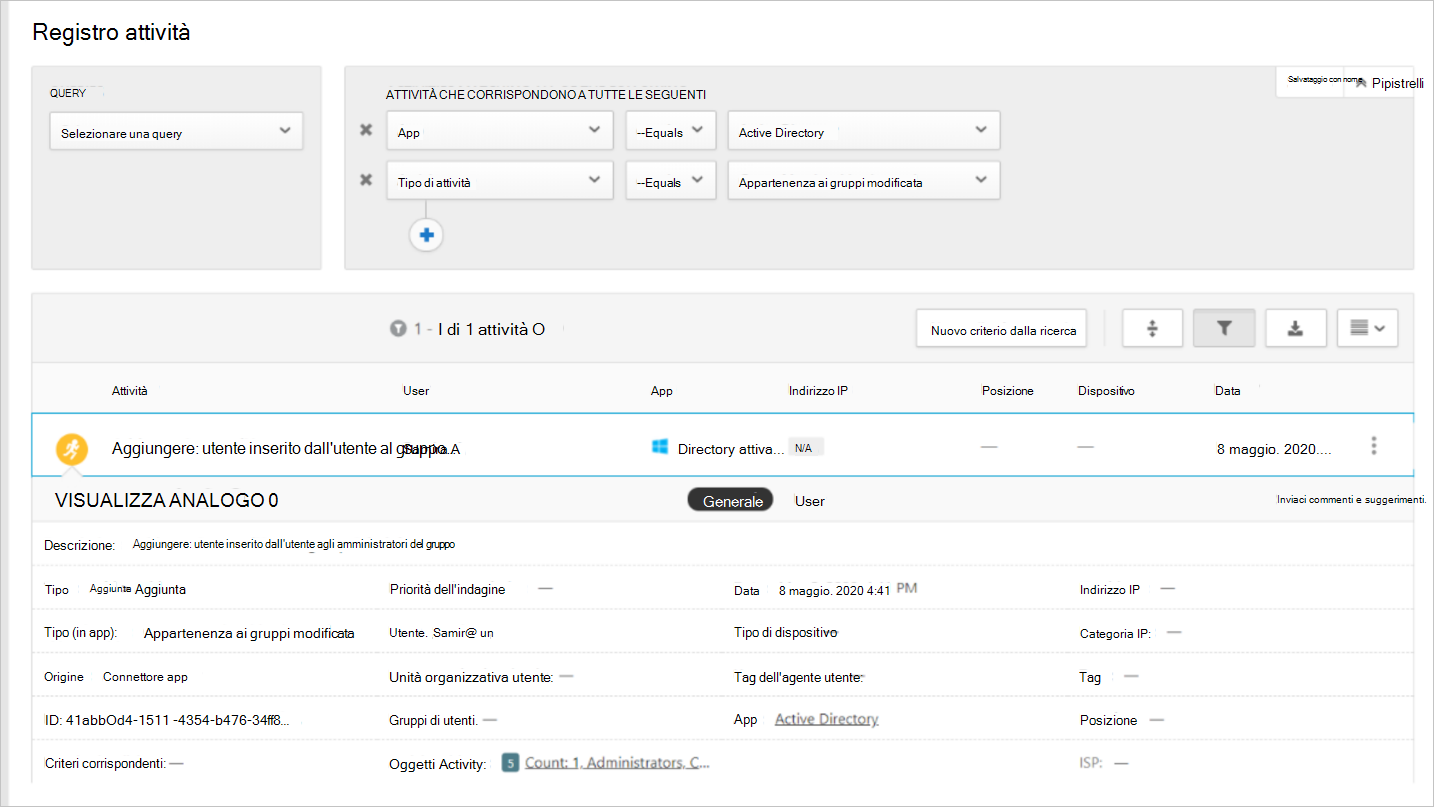Sort by the App column header
Image resolution: width=1434 pixels, height=807 pixels.
pos(662,391)
